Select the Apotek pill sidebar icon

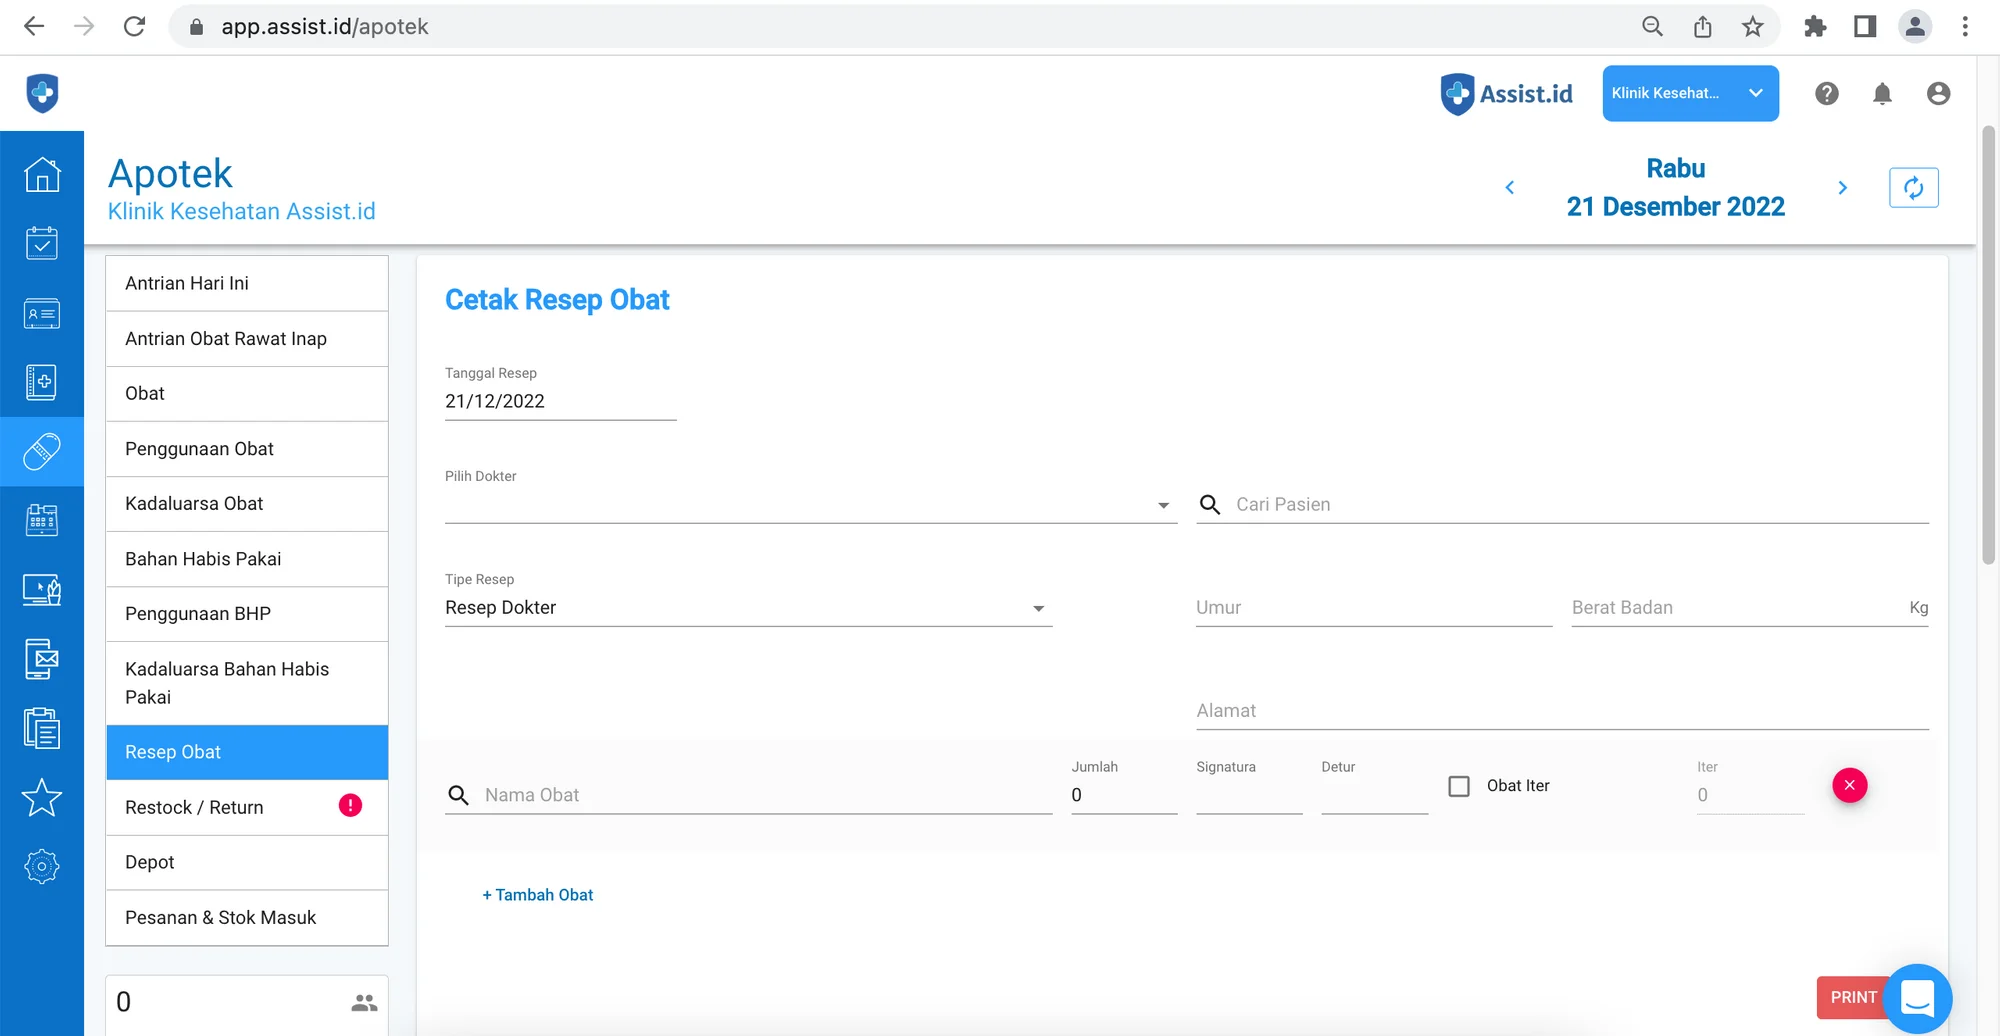point(42,451)
